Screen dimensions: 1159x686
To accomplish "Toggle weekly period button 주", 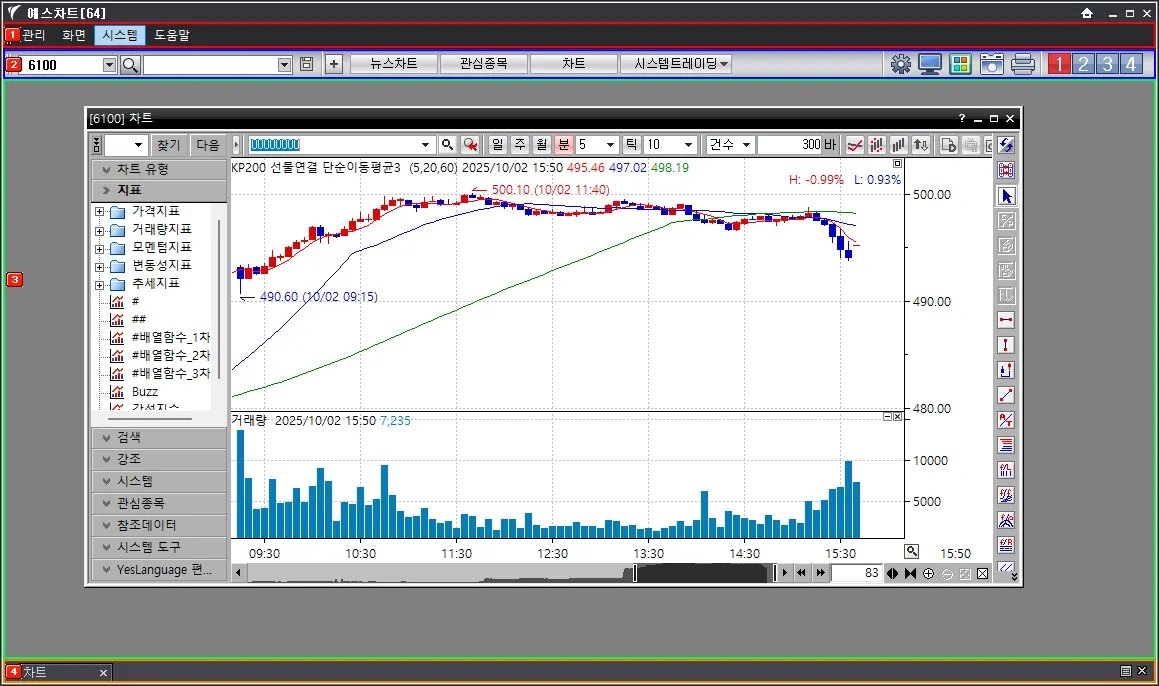I will tap(520, 145).
